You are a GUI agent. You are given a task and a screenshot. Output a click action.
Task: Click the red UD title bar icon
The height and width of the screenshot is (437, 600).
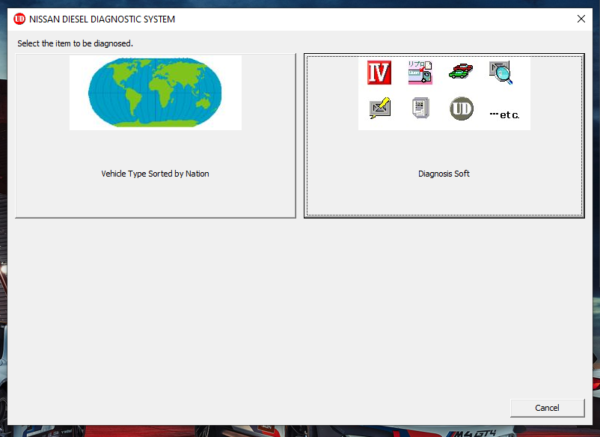click(x=19, y=19)
